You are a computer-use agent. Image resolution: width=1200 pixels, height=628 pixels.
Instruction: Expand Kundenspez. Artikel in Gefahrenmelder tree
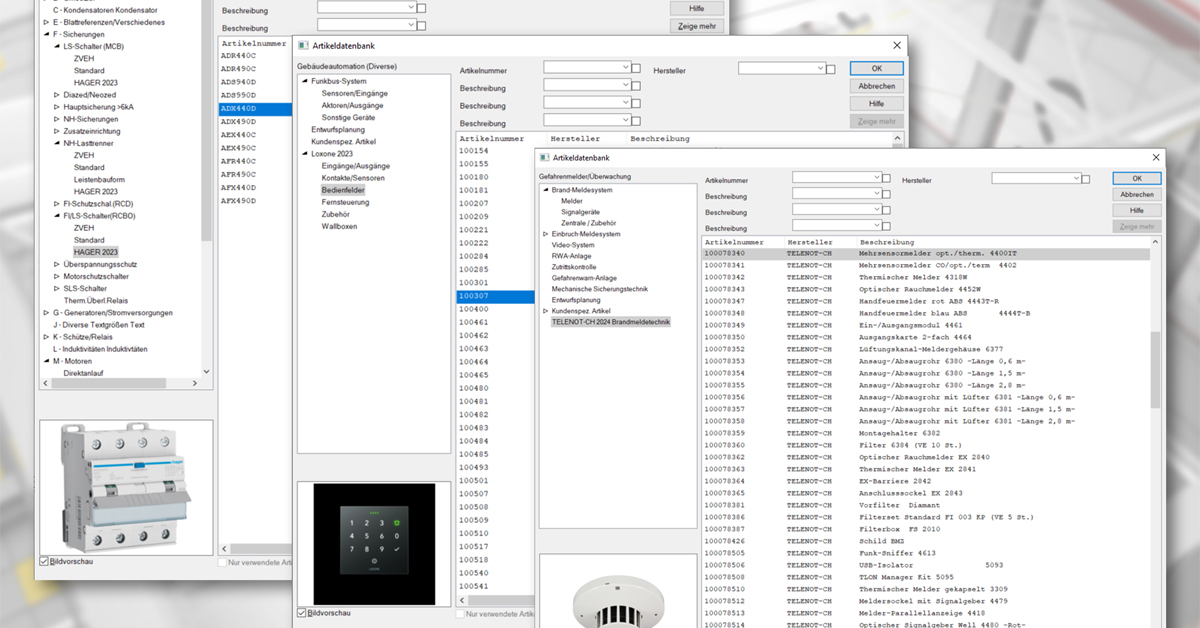tap(545, 311)
